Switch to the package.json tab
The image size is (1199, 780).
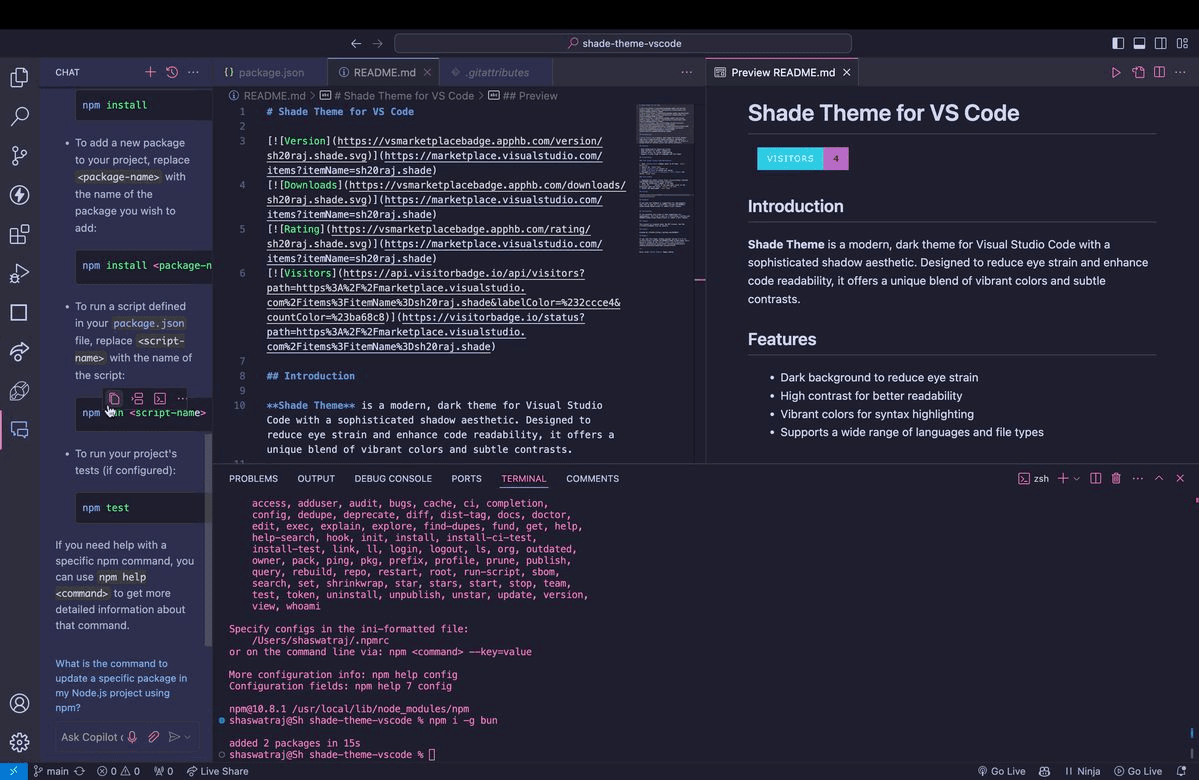click(x=268, y=72)
